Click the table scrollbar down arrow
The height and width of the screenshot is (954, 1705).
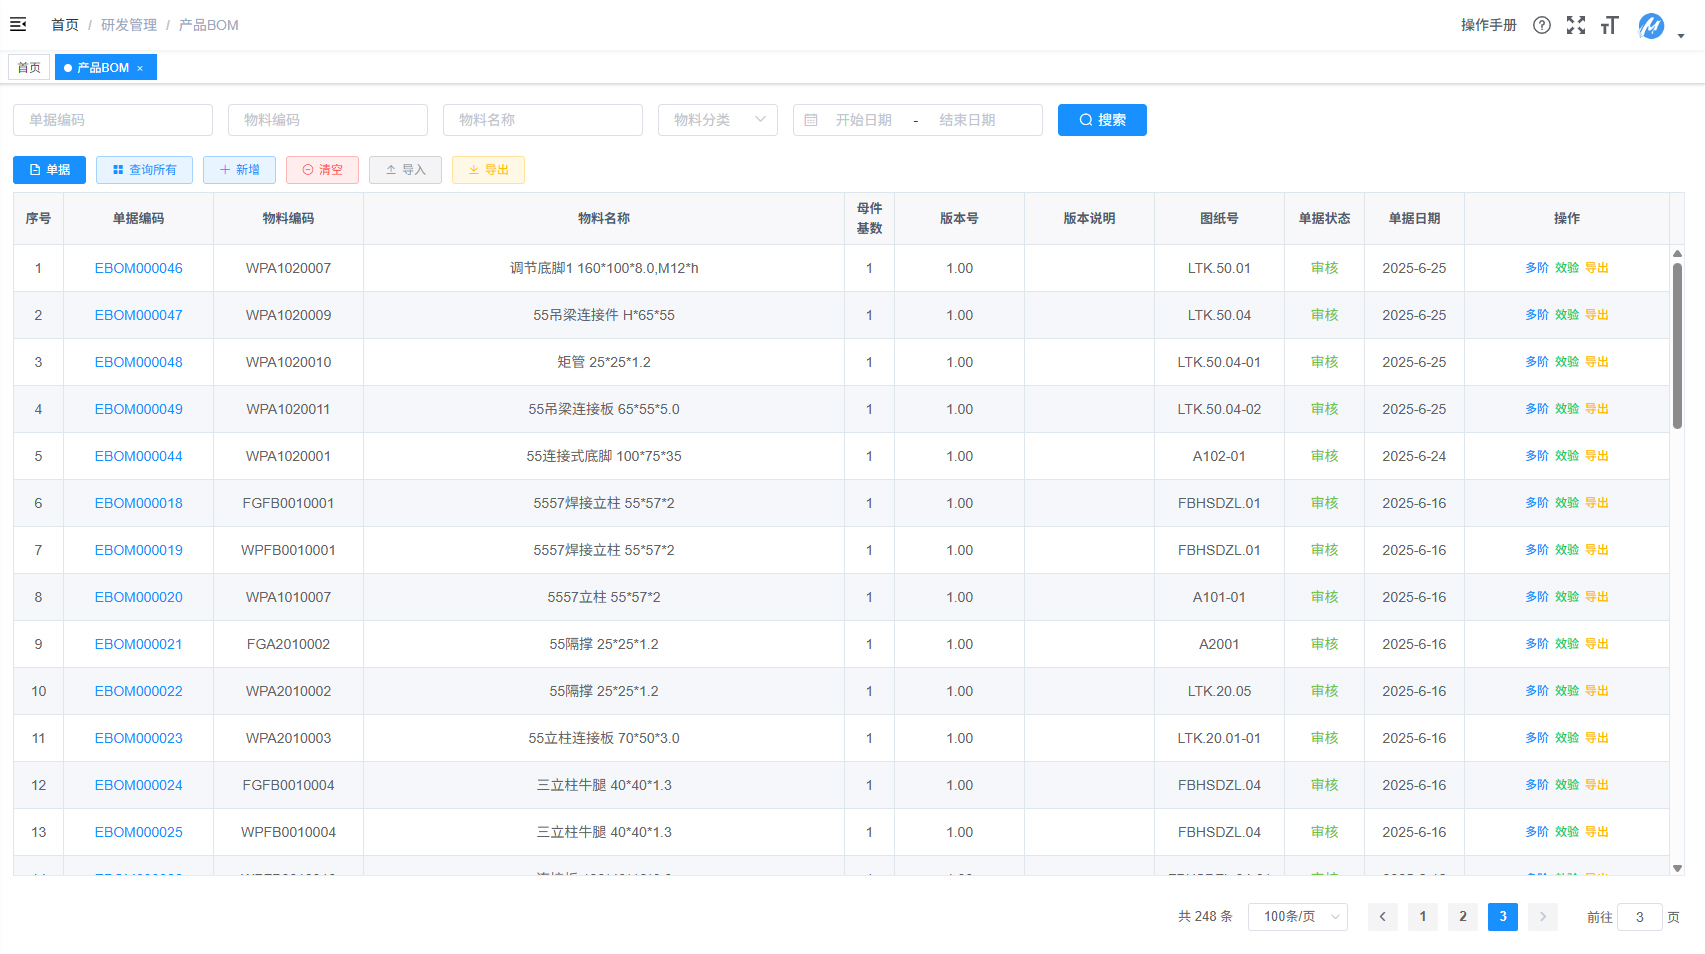[1677, 868]
